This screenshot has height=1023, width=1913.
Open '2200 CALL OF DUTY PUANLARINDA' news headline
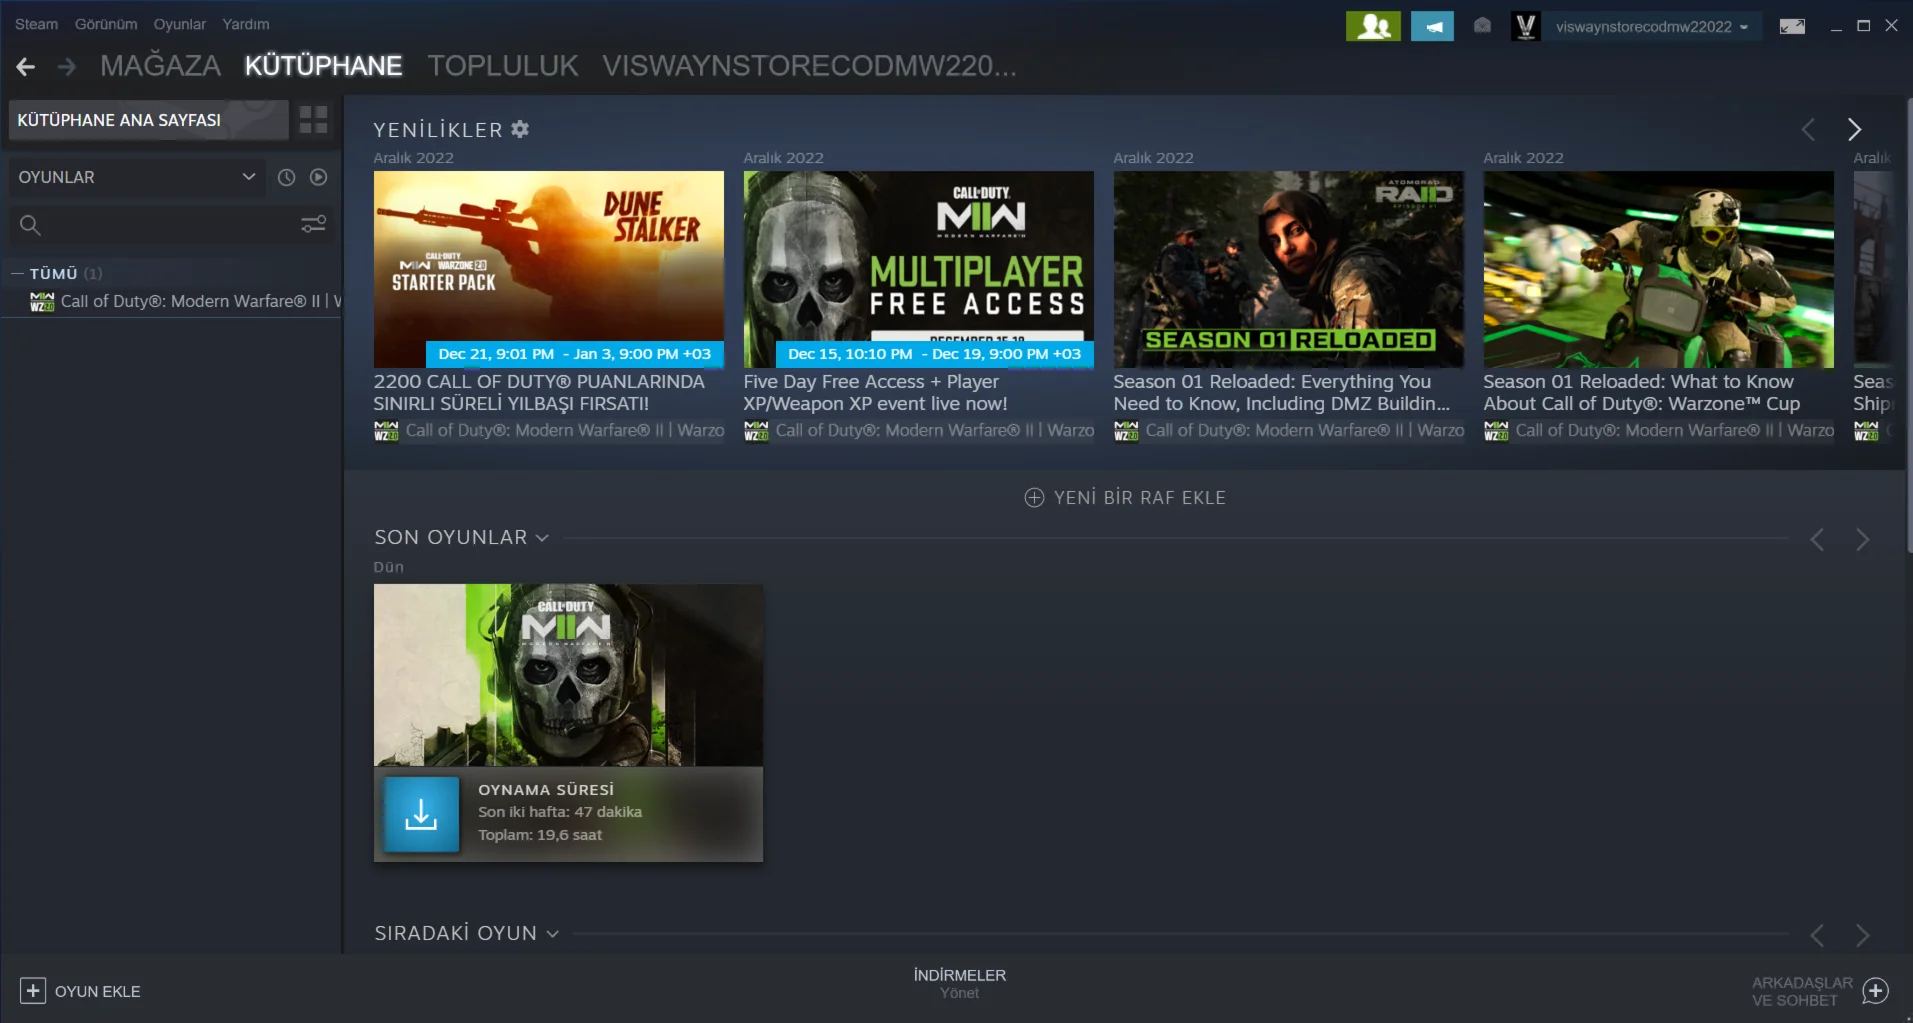click(x=539, y=392)
